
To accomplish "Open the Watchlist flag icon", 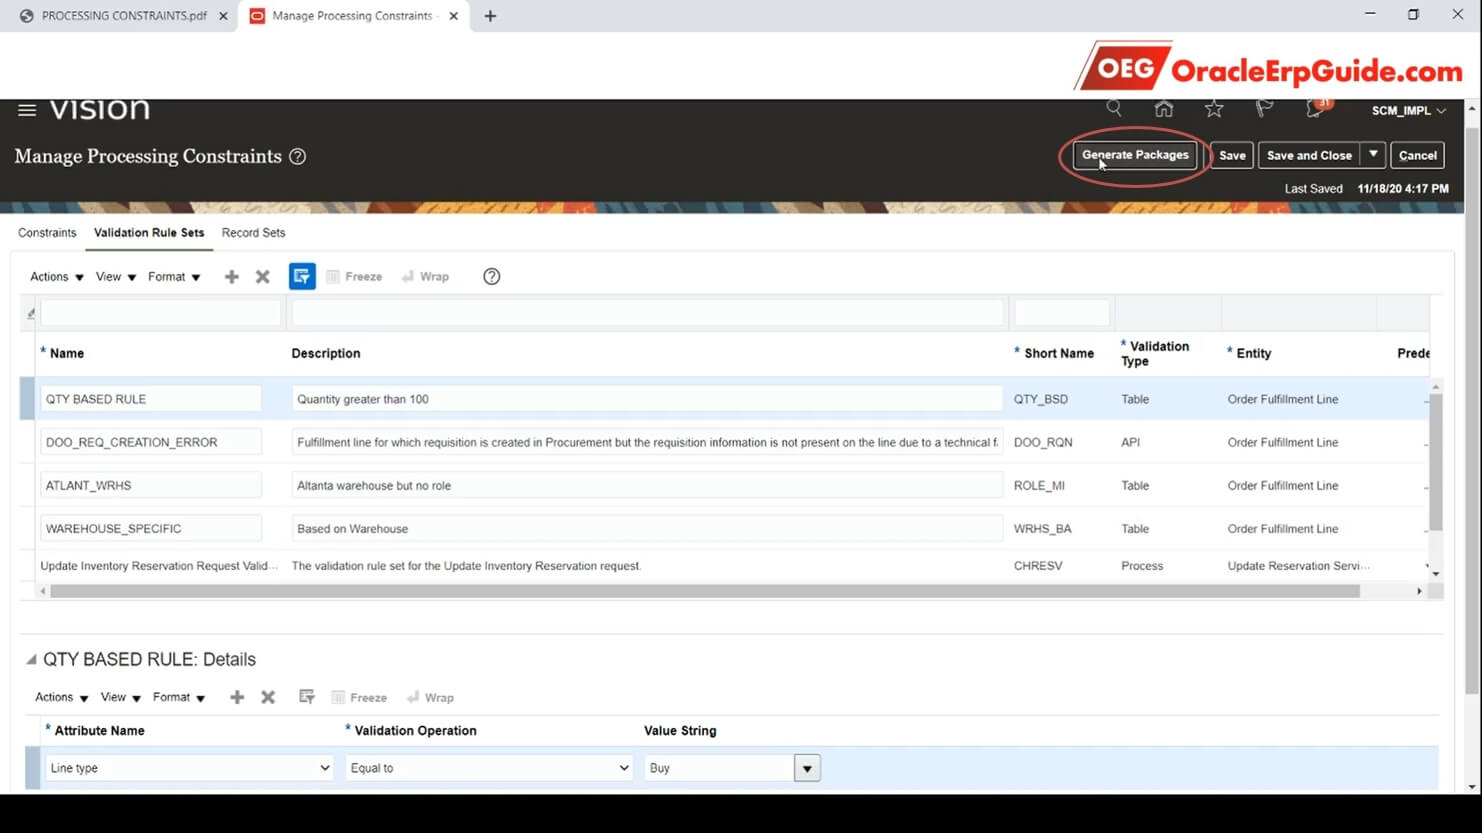I will [1264, 108].
